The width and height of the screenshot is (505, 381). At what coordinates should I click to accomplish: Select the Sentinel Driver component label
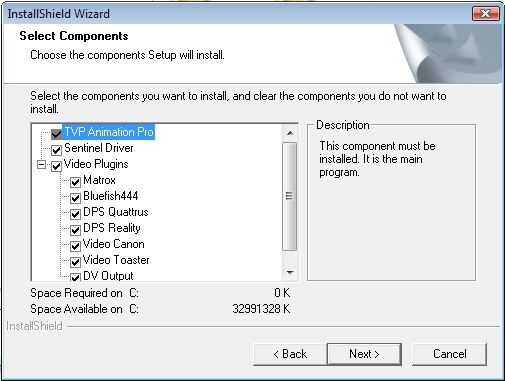click(99, 148)
